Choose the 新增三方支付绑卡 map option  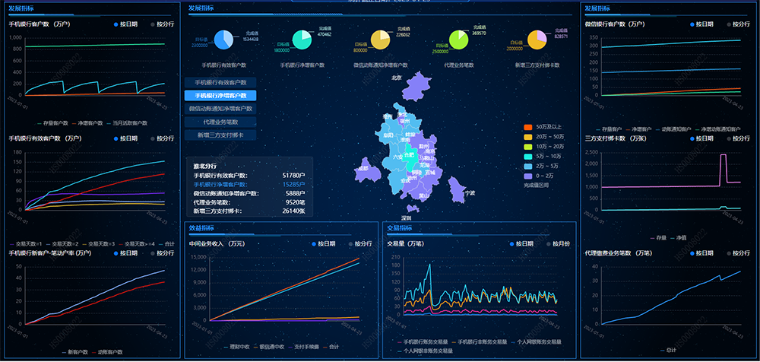pos(221,135)
